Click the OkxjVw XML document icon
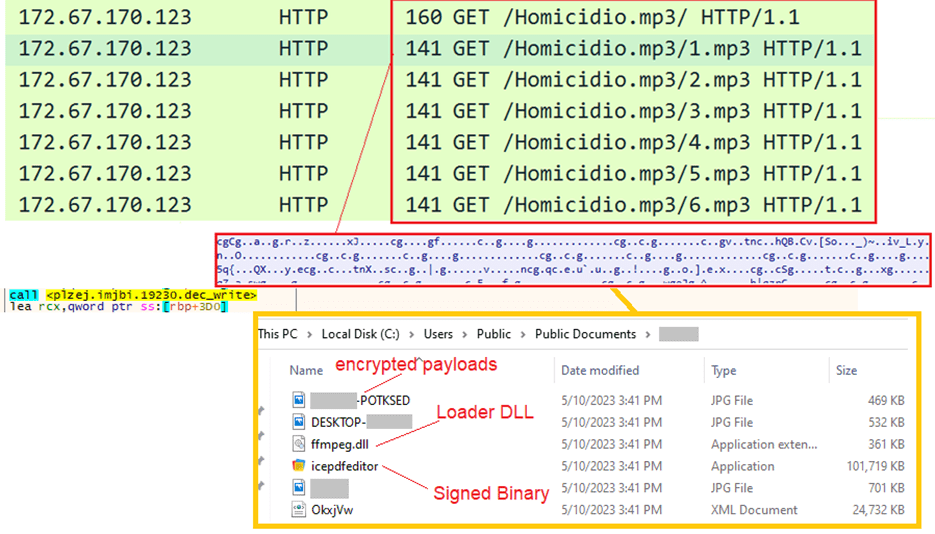The image size is (935, 534). [298, 510]
